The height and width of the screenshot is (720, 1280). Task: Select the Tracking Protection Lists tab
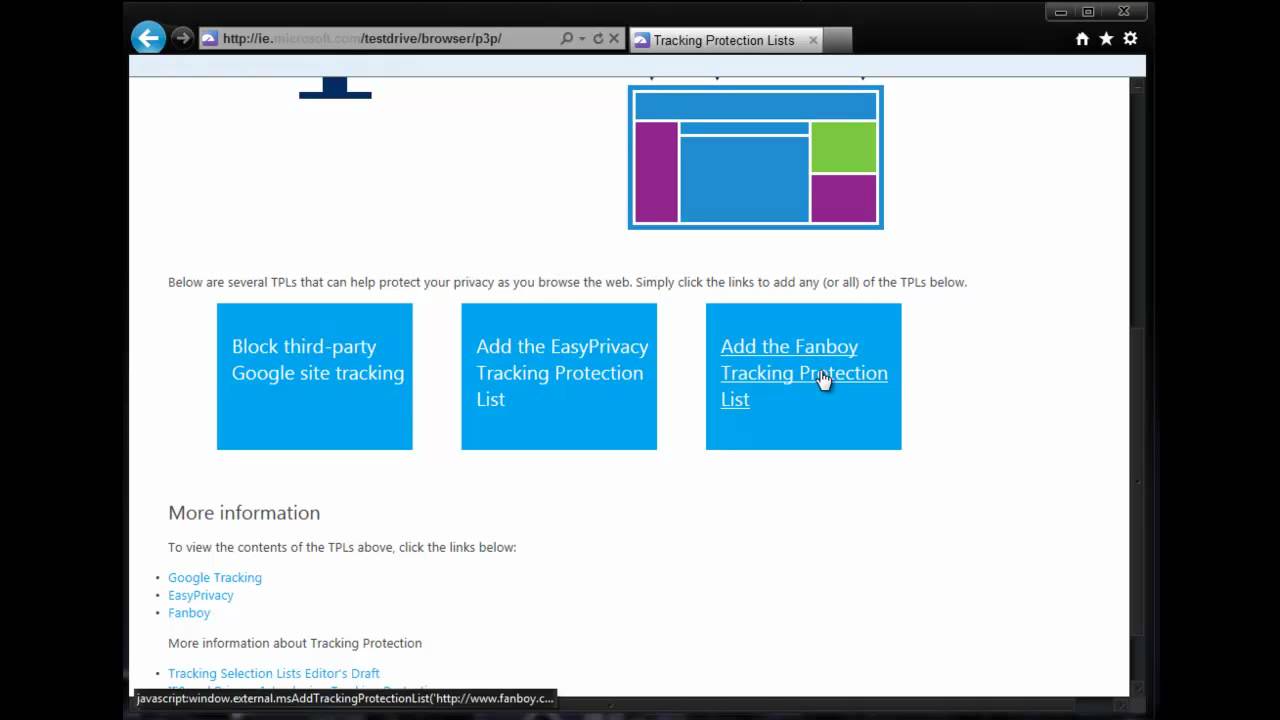724,40
